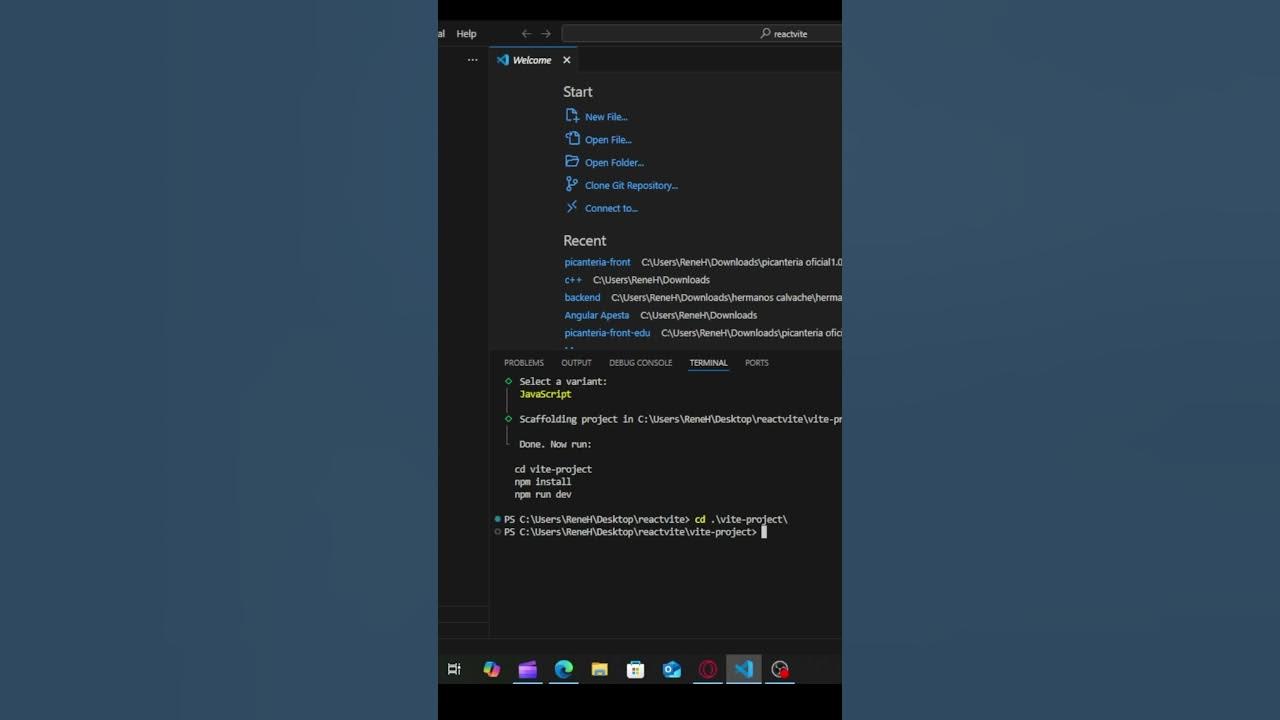This screenshot has width=1280, height=720.
Task: Open Task View on the taskbar
Action: tap(454, 669)
